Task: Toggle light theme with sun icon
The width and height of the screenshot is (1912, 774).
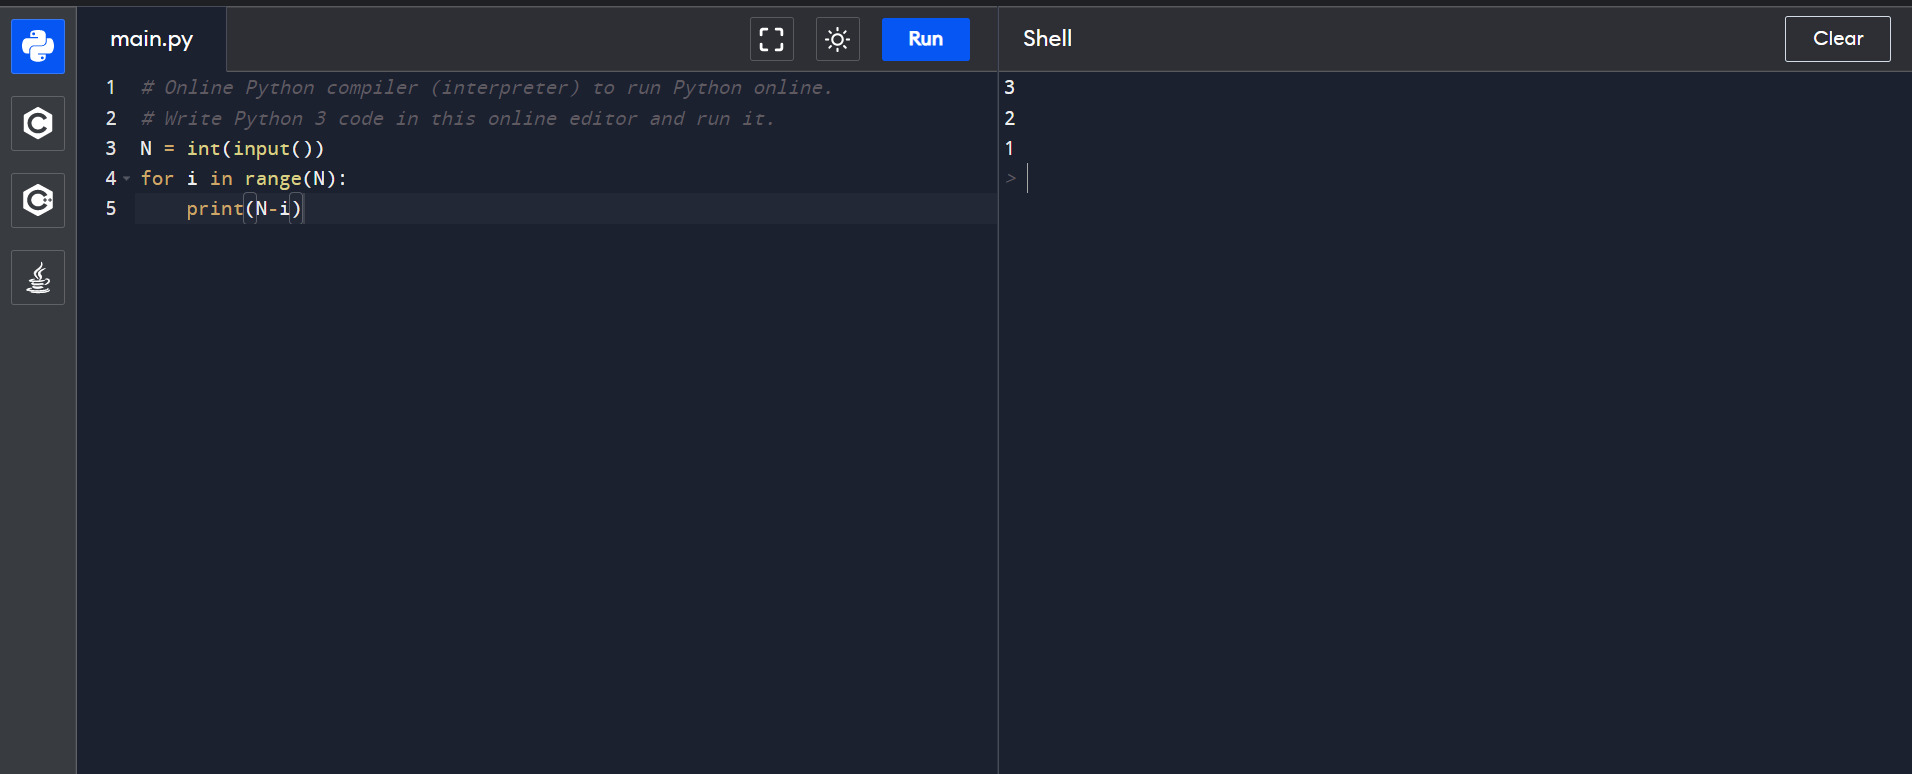Action: [837, 39]
